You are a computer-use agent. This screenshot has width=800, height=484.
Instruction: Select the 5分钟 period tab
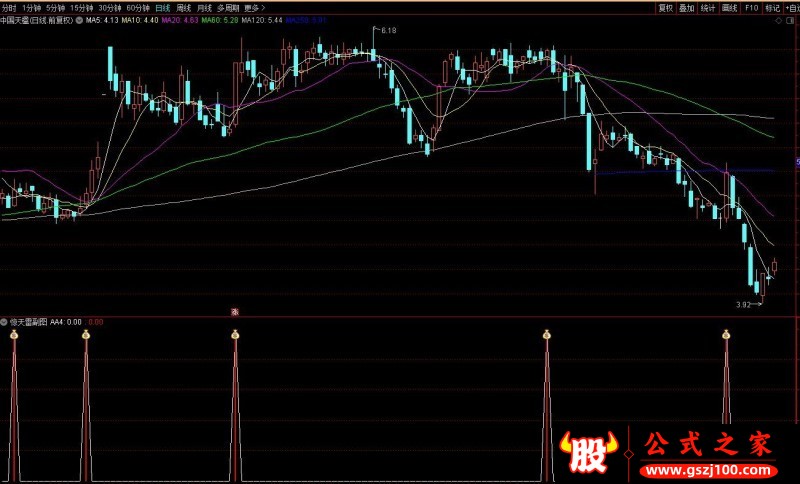[56, 8]
